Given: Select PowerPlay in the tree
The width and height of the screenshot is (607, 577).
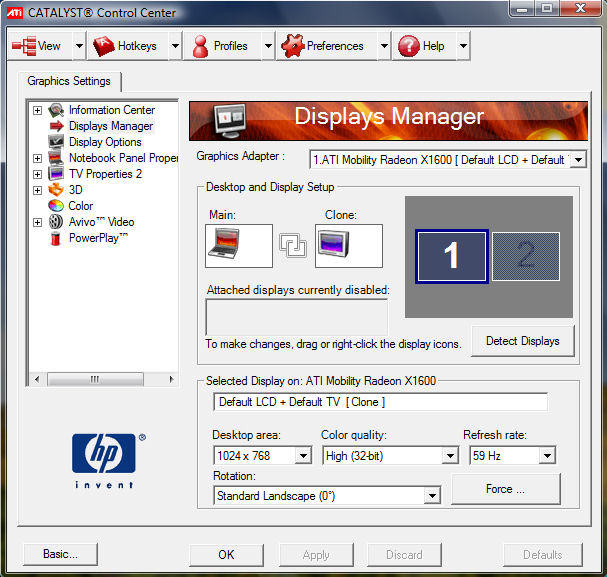Looking at the screenshot, I should pos(98,238).
